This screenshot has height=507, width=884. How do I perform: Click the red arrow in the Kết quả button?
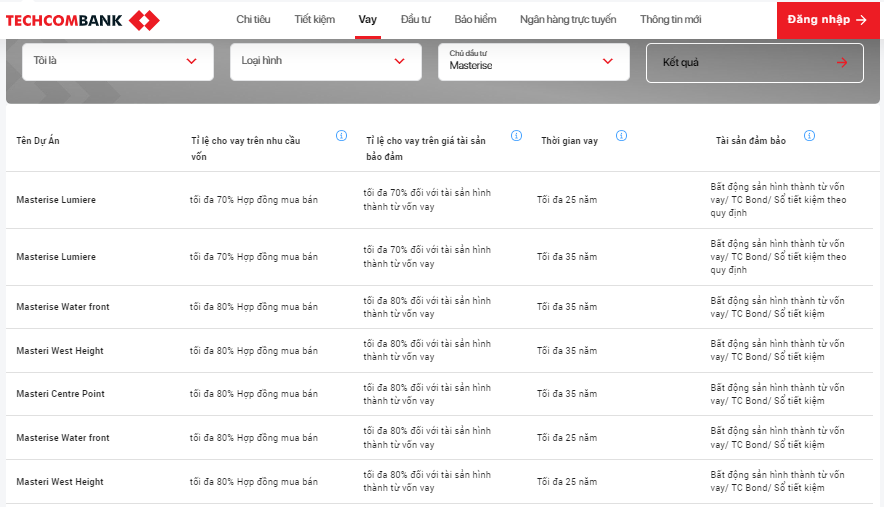(842, 63)
